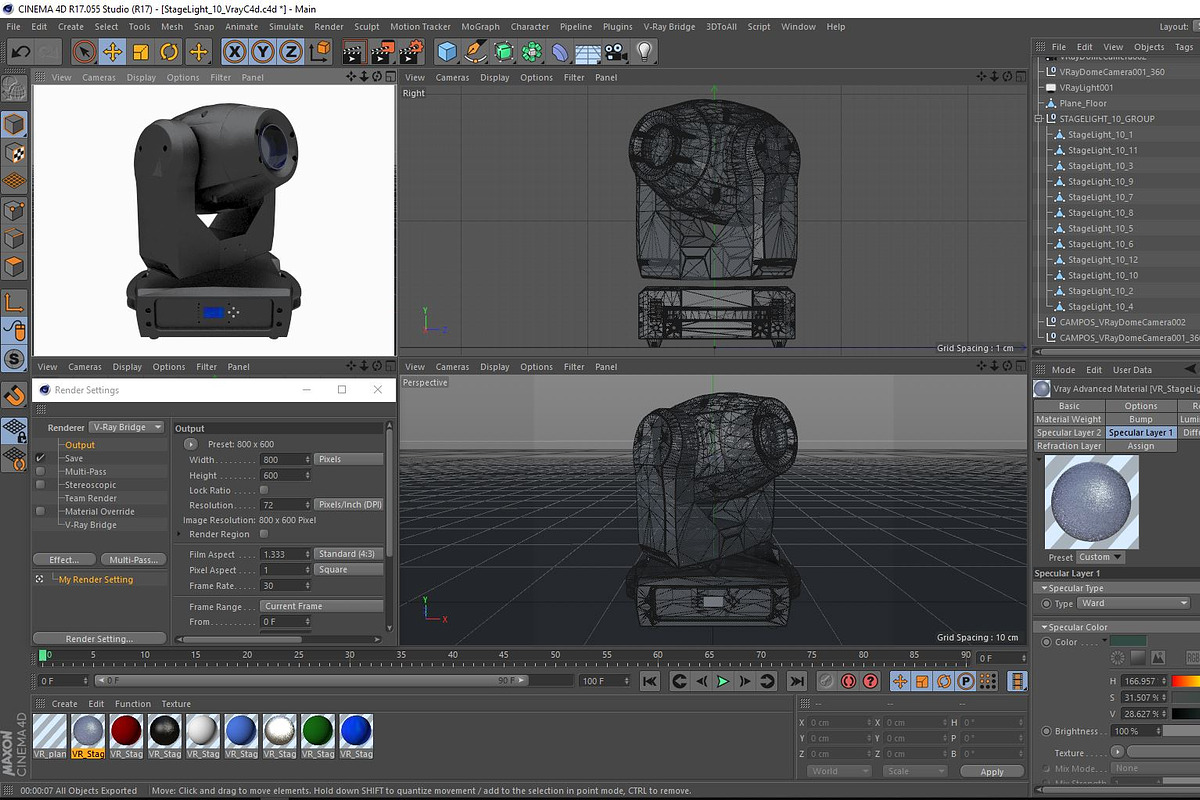Image resolution: width=1200 pixels, height=800 pixels.
Task: Open the File menu
Action: 14,27
